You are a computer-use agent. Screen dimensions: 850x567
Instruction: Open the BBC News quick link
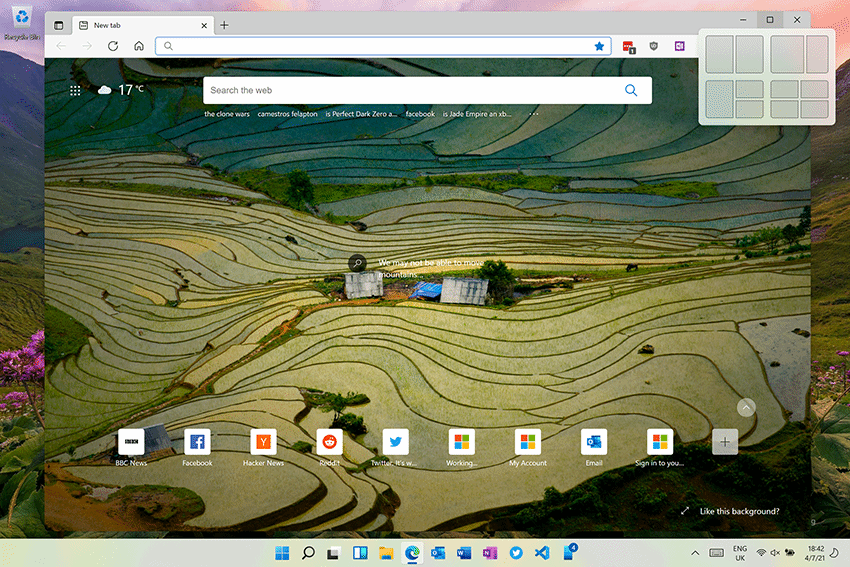click(x=131, y=442)
